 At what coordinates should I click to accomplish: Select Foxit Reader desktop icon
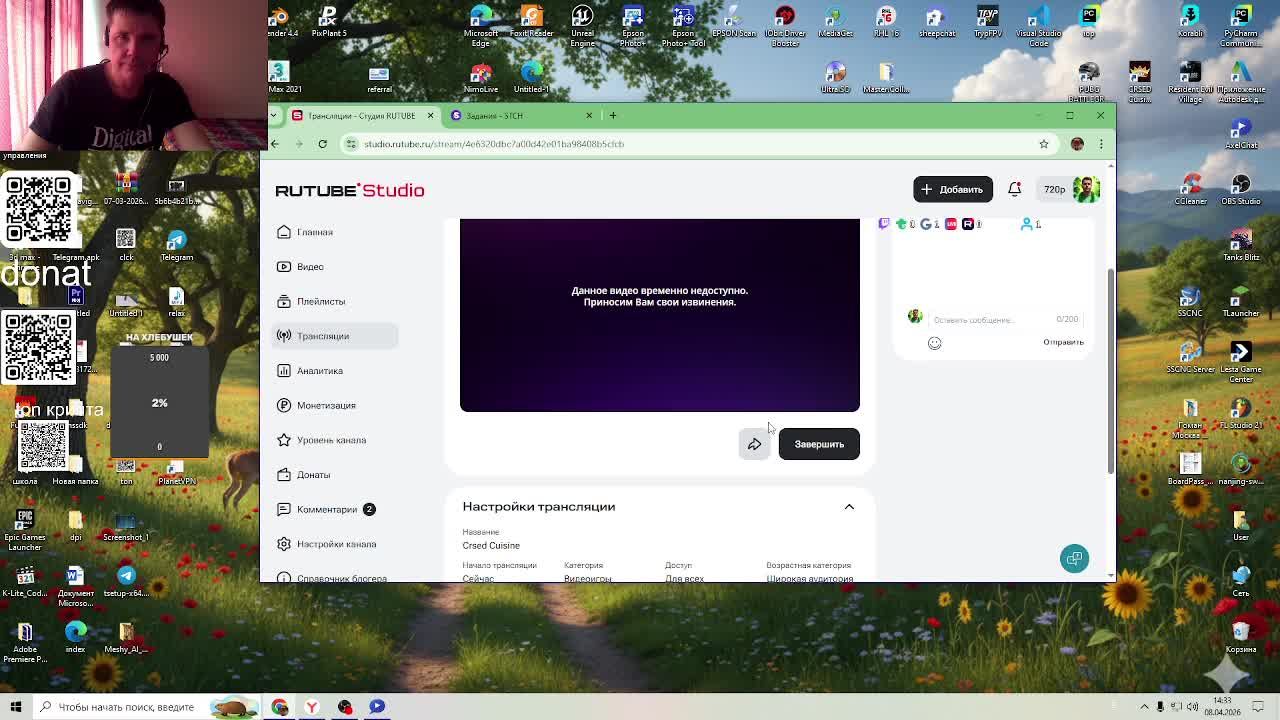(x=531, y=22)
